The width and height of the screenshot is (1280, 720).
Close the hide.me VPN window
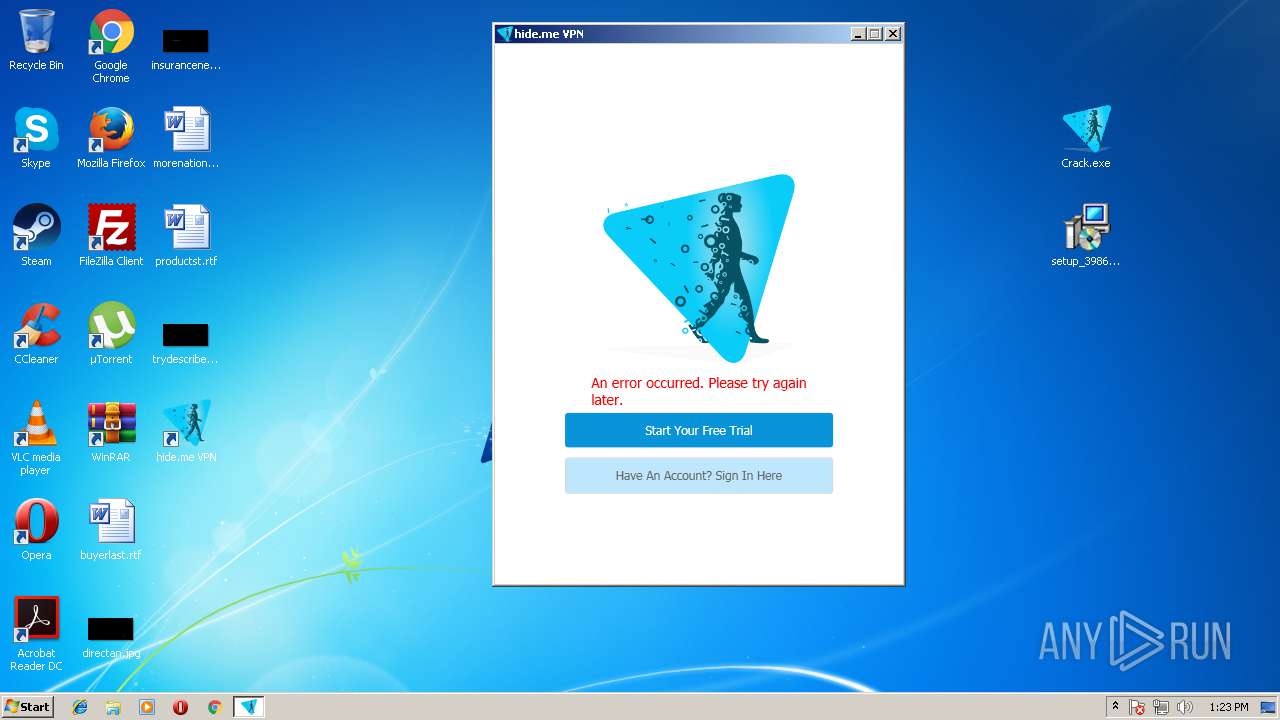pyautogui.click(x=893, y=34)
